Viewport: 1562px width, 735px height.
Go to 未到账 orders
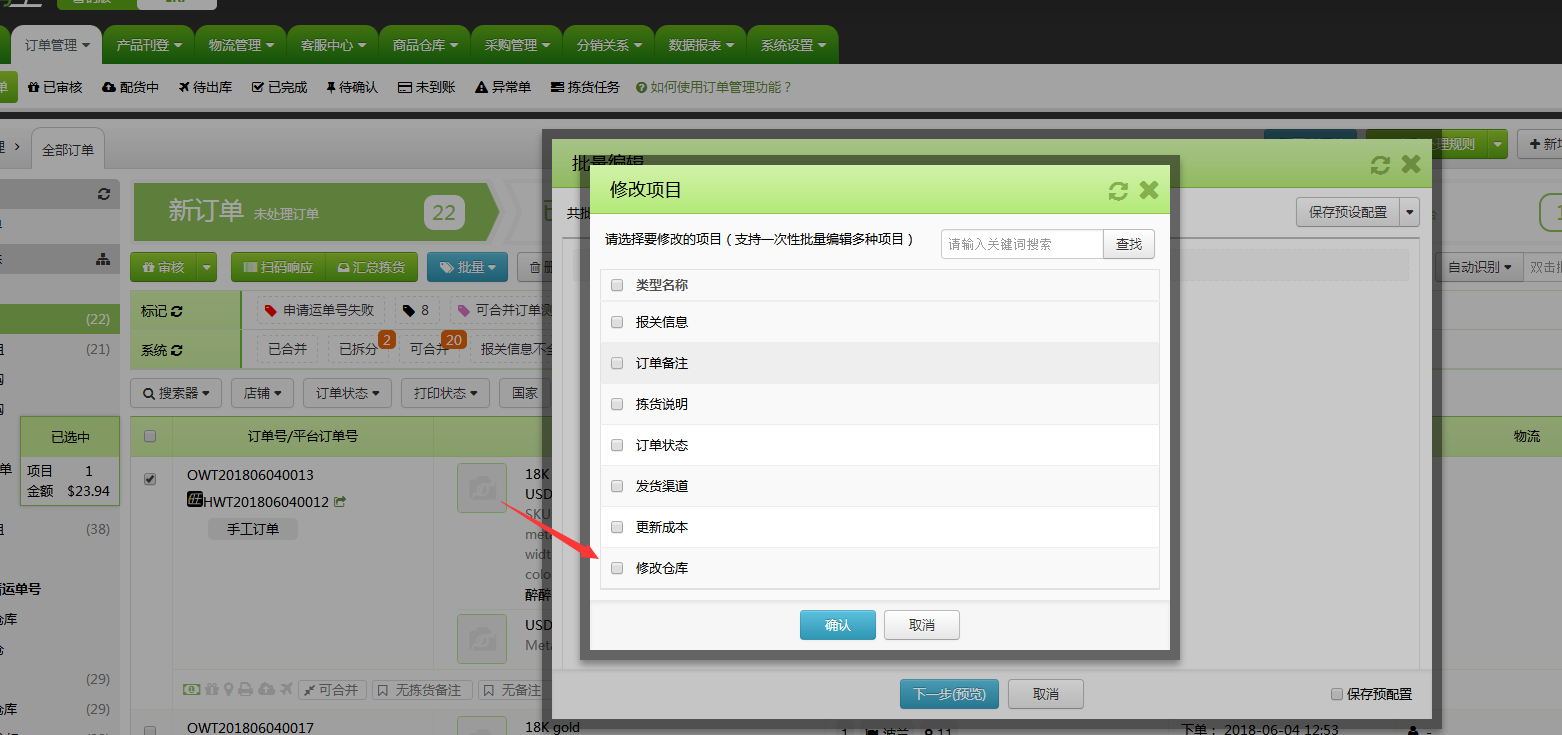click(x=427, y=88)
